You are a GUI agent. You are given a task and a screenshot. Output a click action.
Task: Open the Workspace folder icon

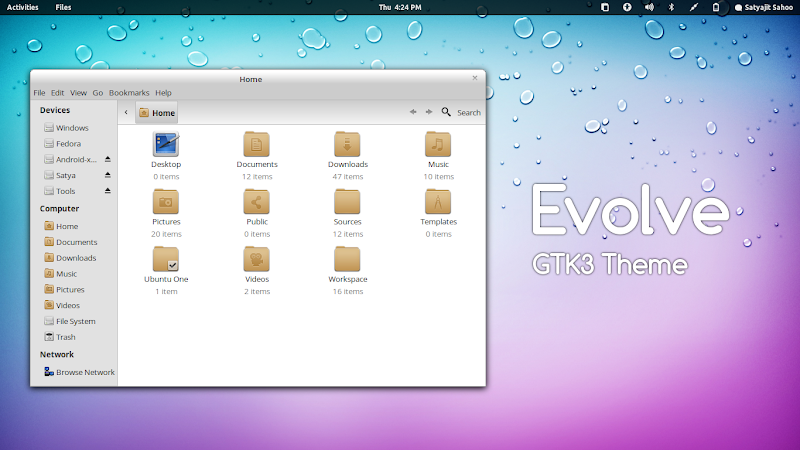(x=347, y=259)
